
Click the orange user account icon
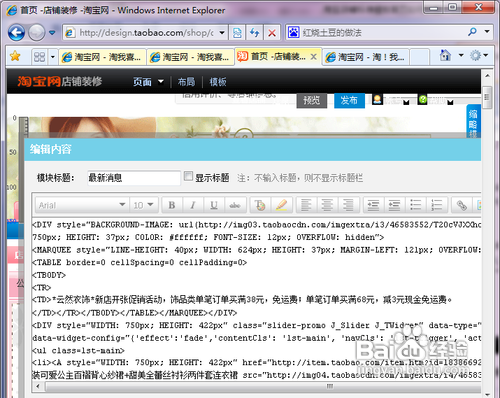(377, 99)
